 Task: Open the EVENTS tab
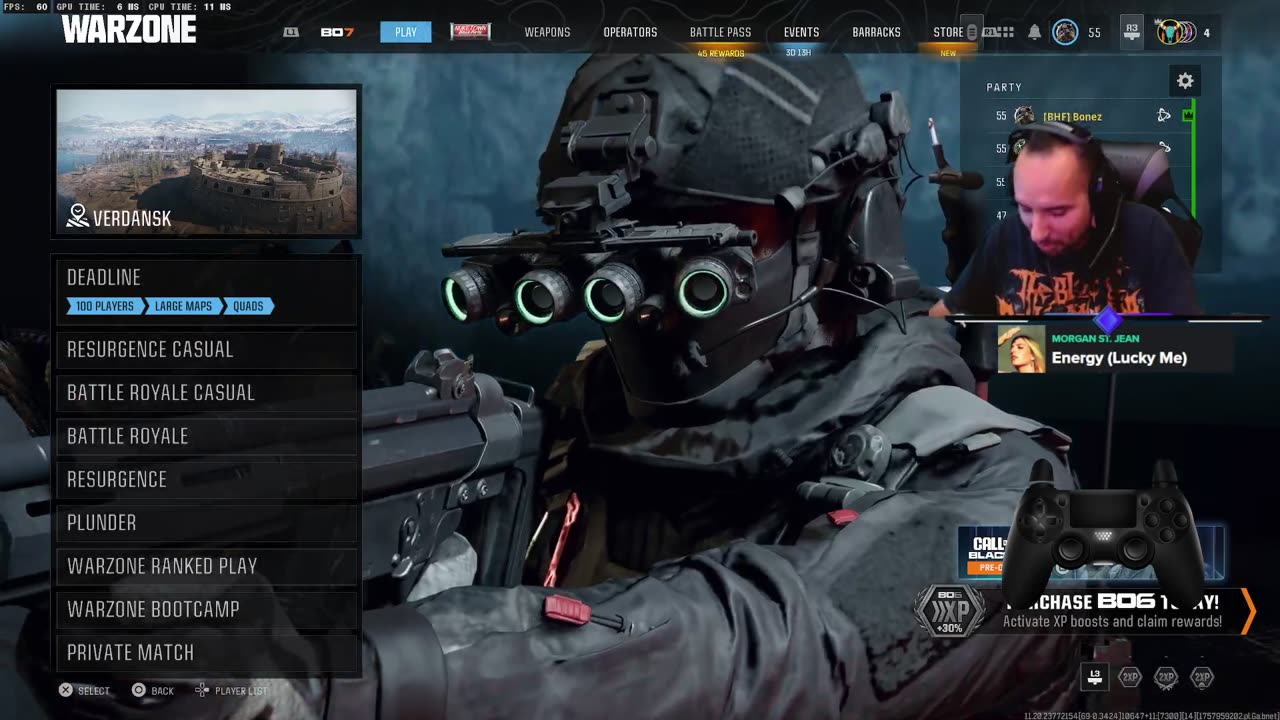(801, 32)
